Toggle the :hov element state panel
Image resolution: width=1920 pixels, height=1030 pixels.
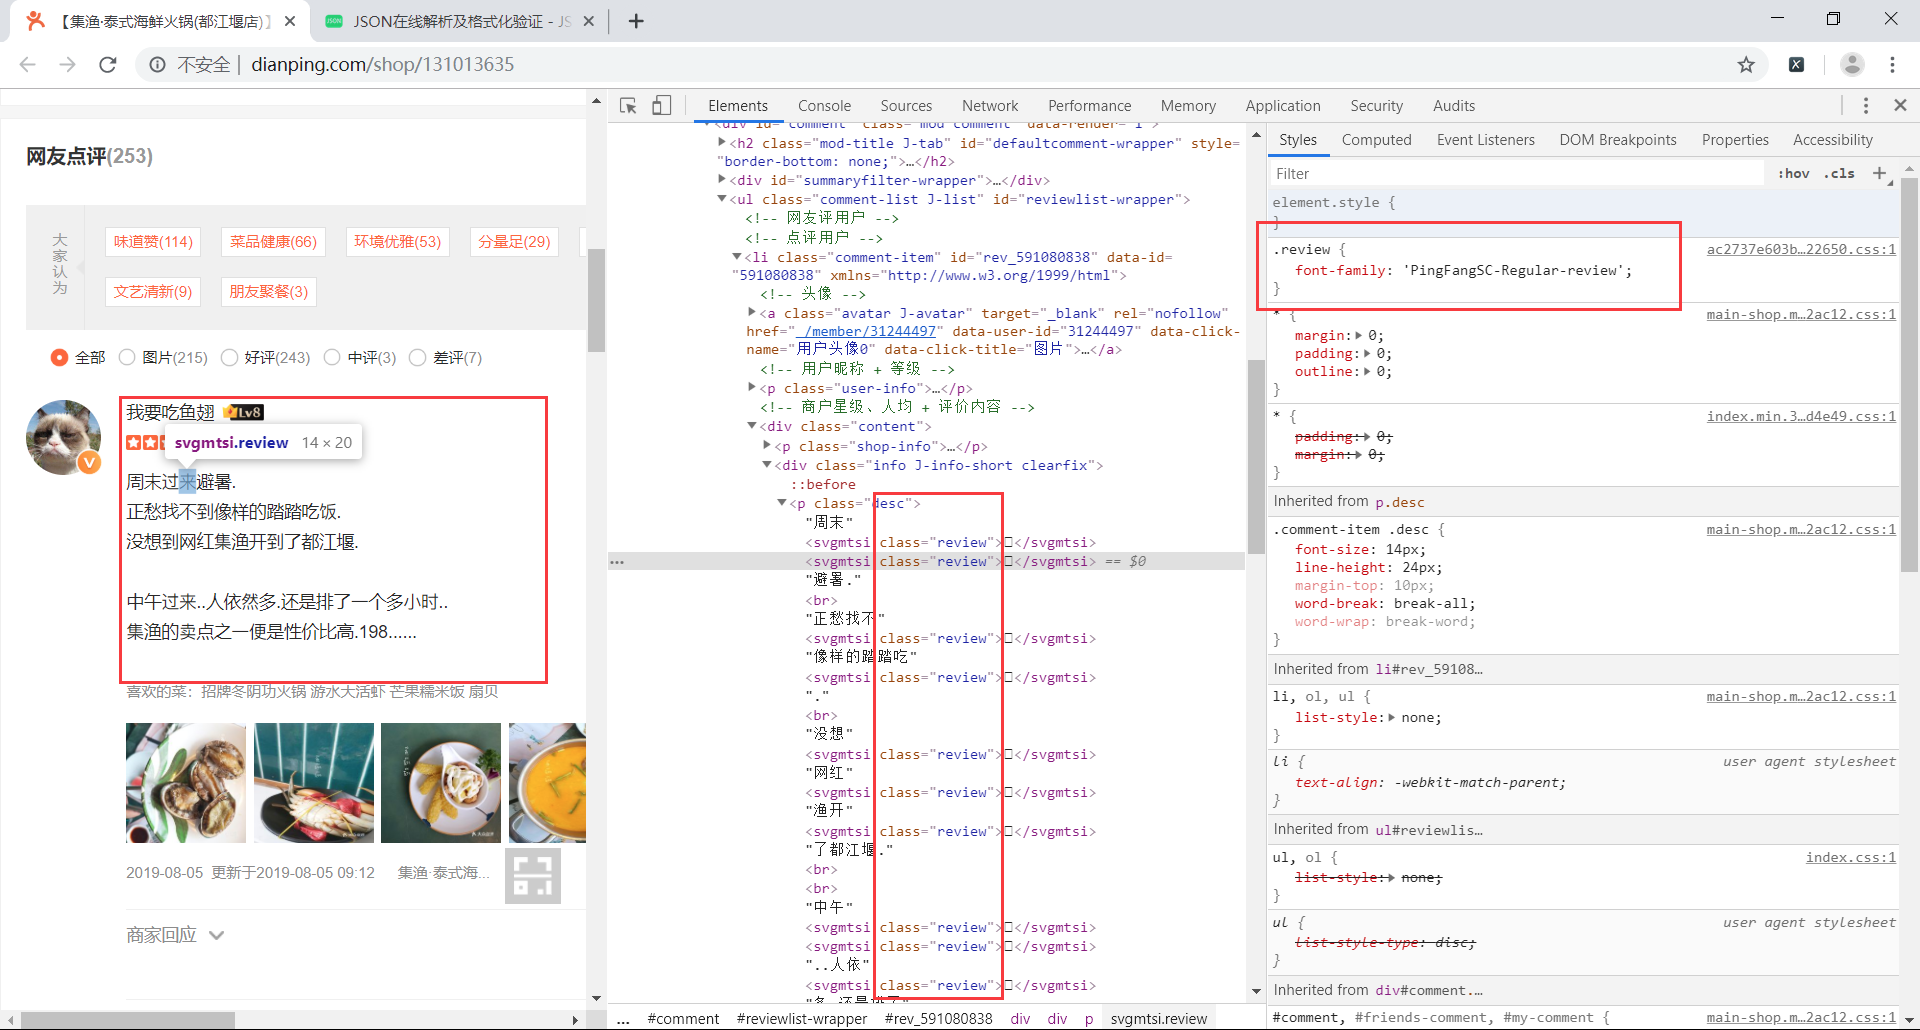coord(1794,173)
